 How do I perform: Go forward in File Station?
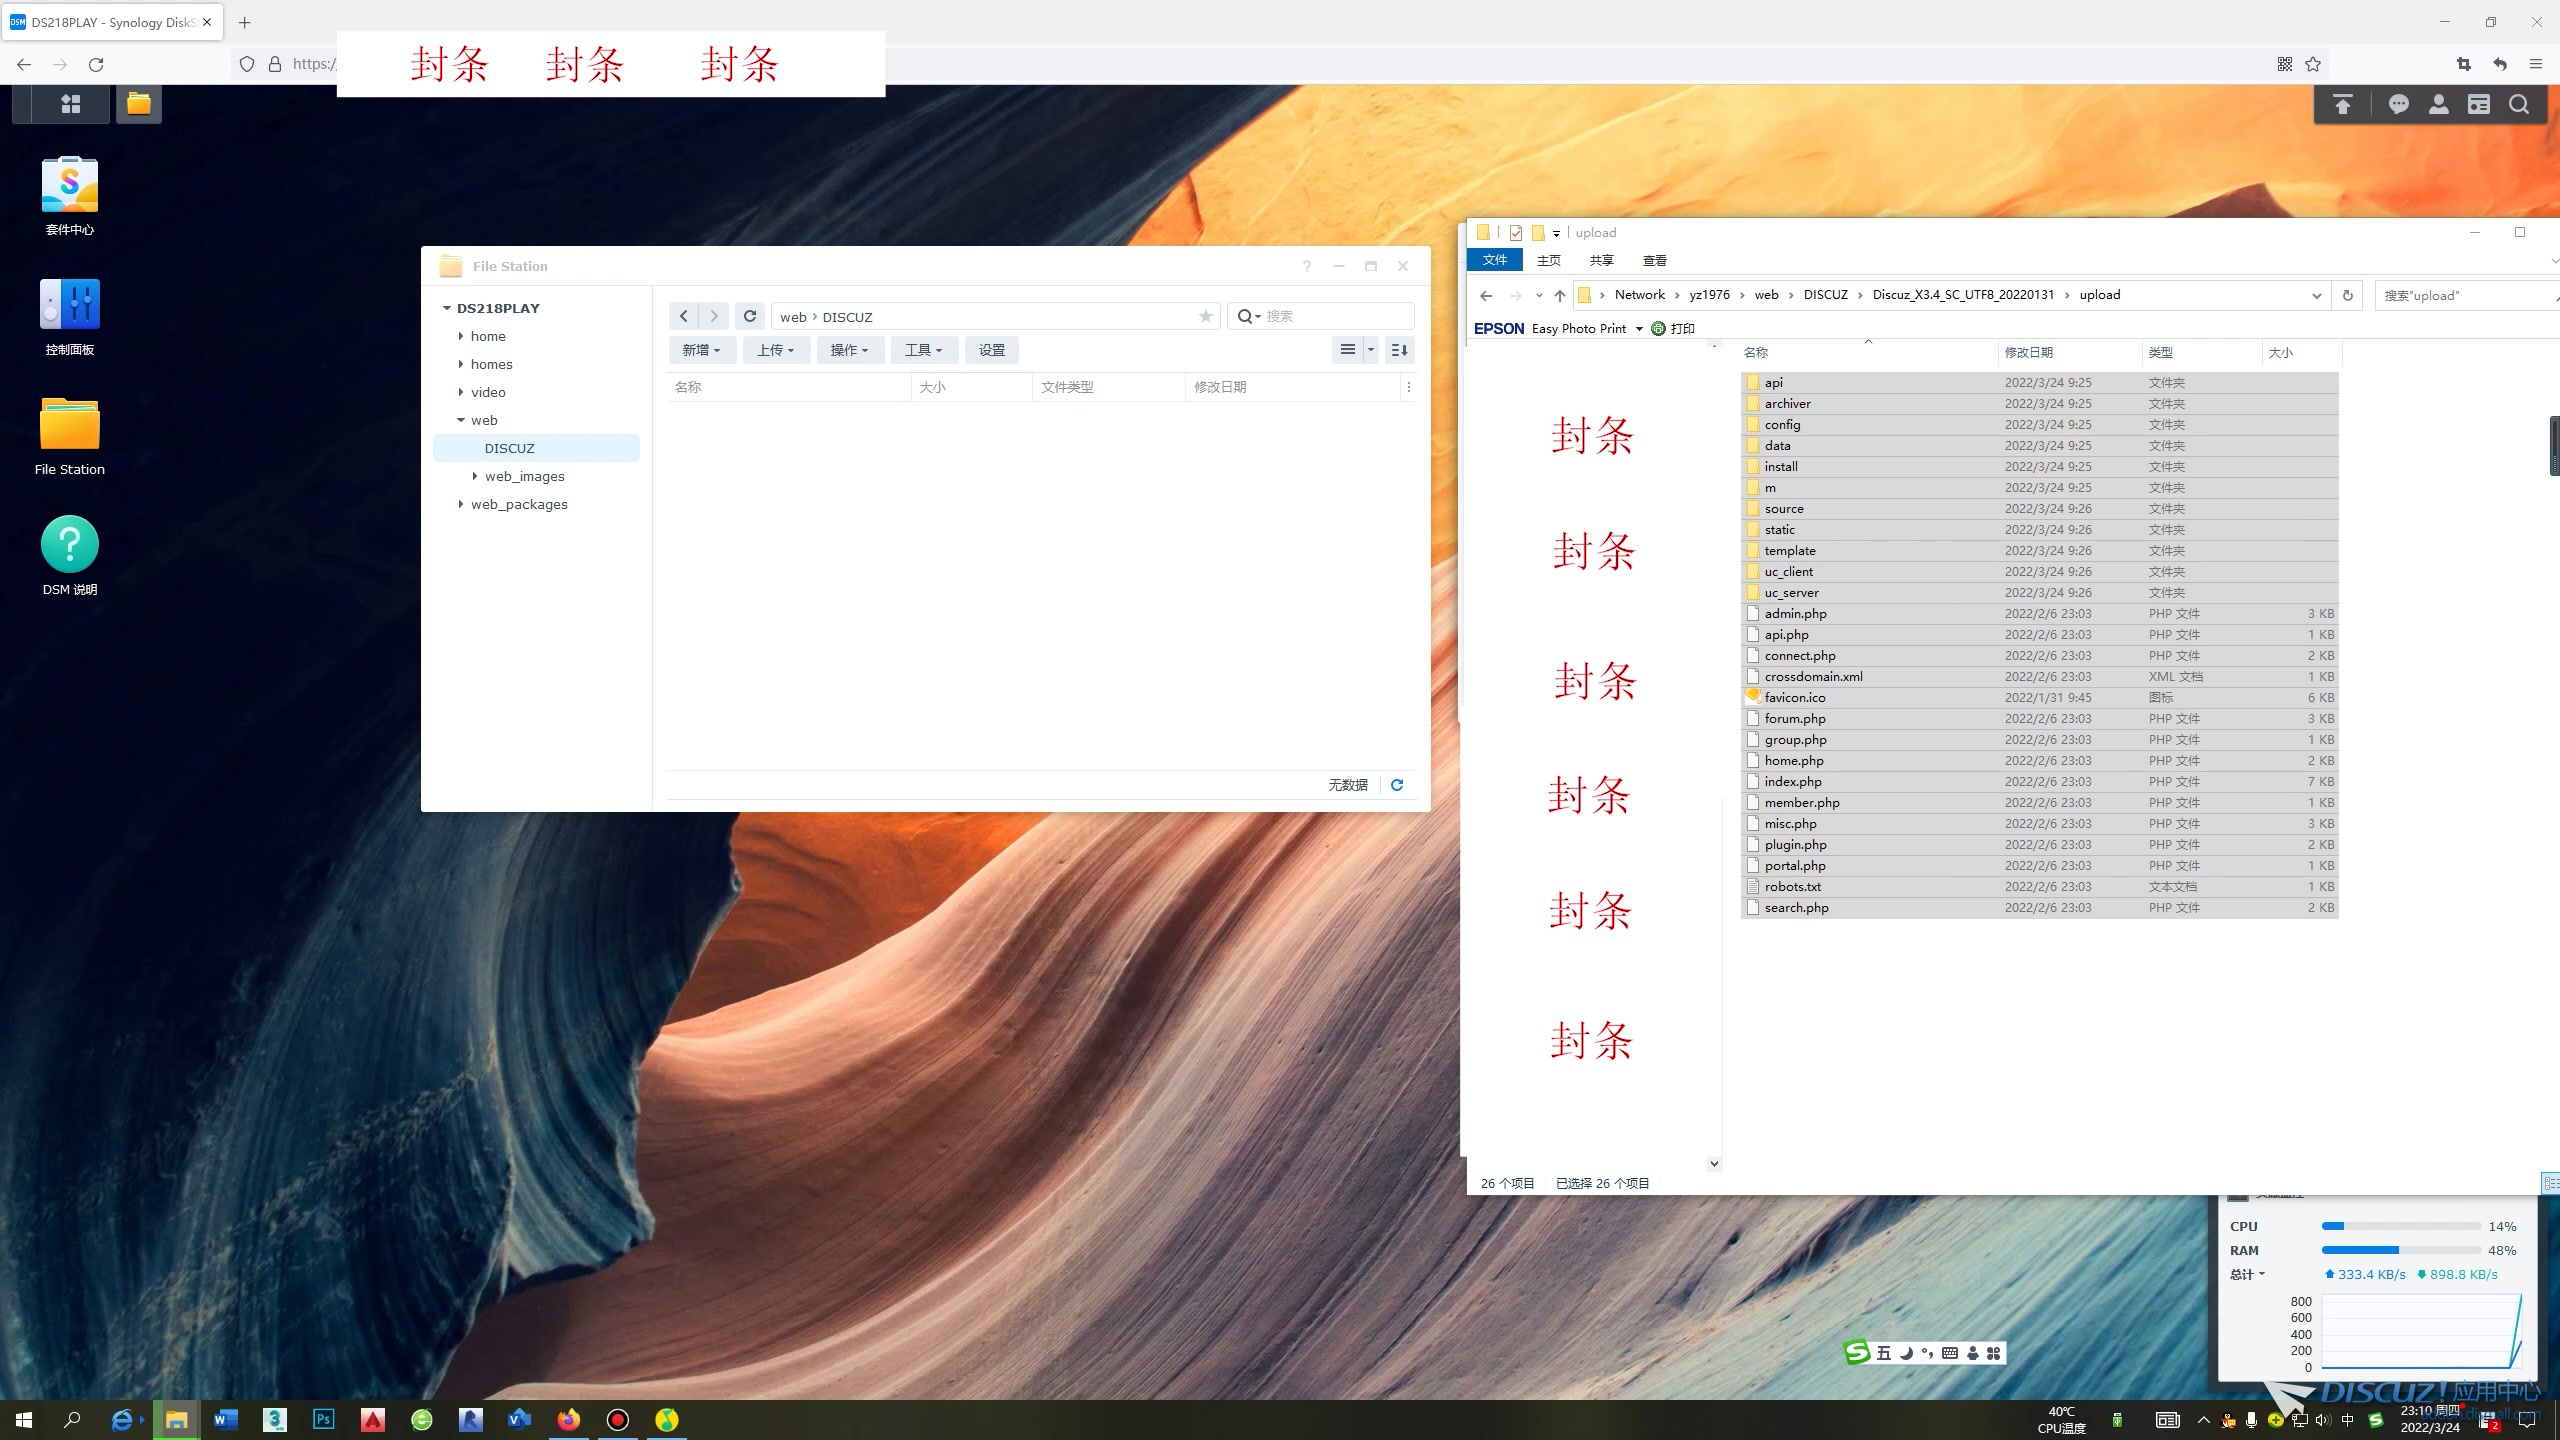(714, 316)
